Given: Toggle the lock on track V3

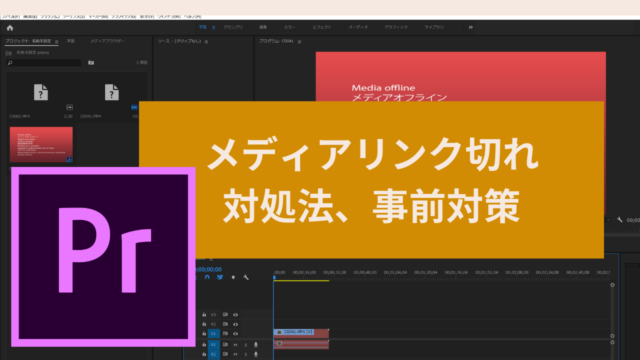Looking at the screenshot, I should tap(204, 315).
